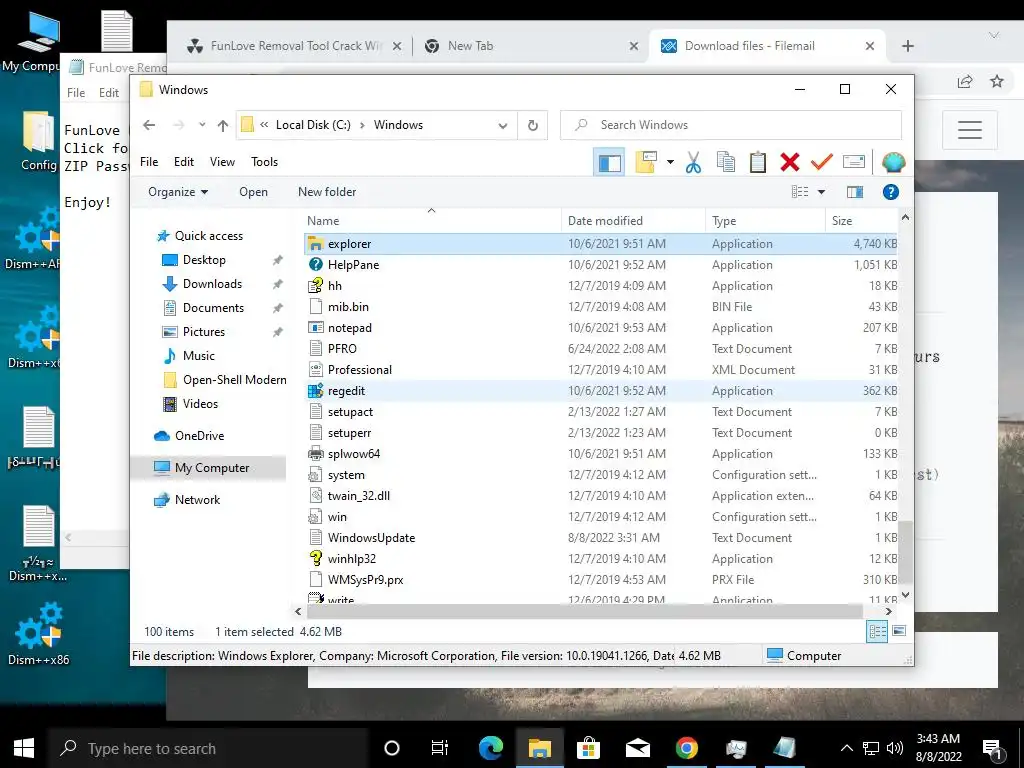Click the Email toolbar icon
The height and width of the screenshot is (768, 1024).
pos(854,161)
